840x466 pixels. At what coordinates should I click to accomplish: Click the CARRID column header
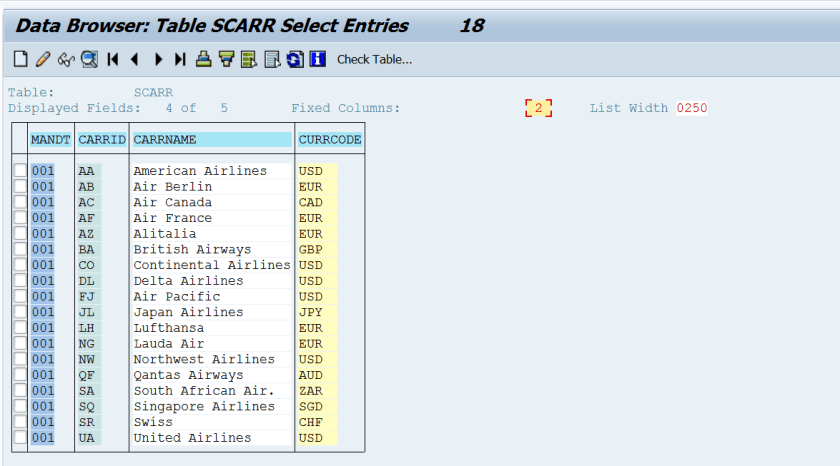102,140
